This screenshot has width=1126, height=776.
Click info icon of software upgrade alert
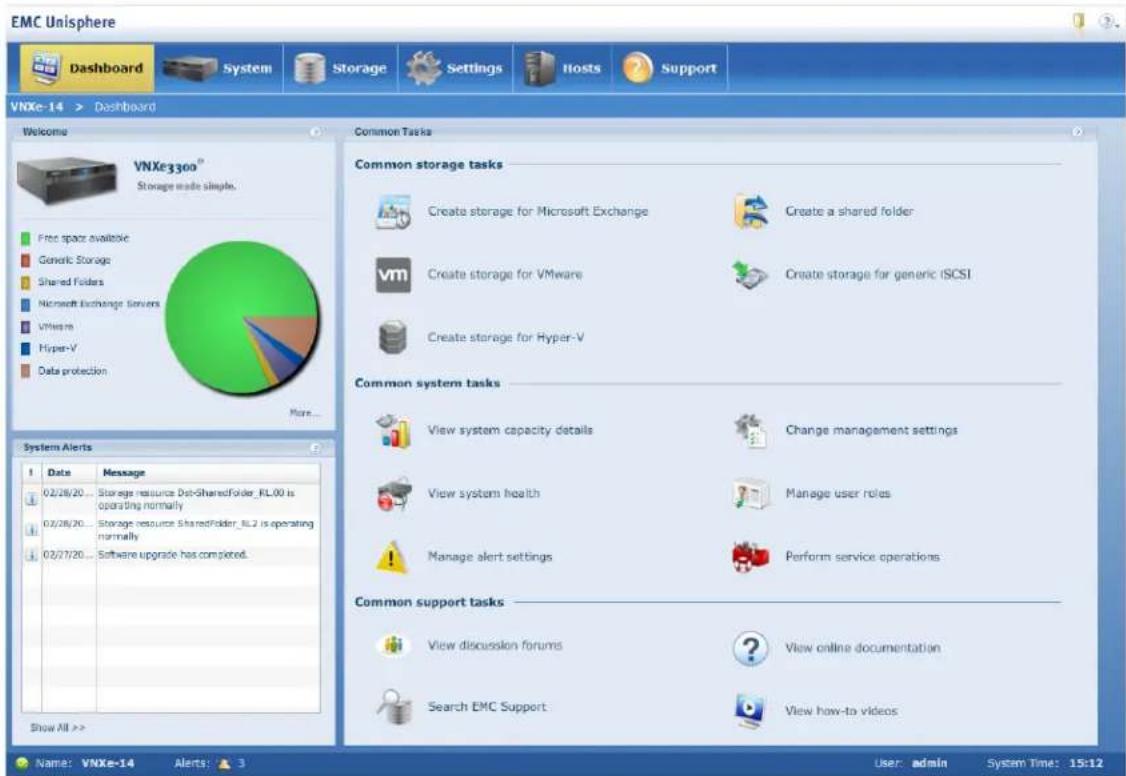click(32, 555)
